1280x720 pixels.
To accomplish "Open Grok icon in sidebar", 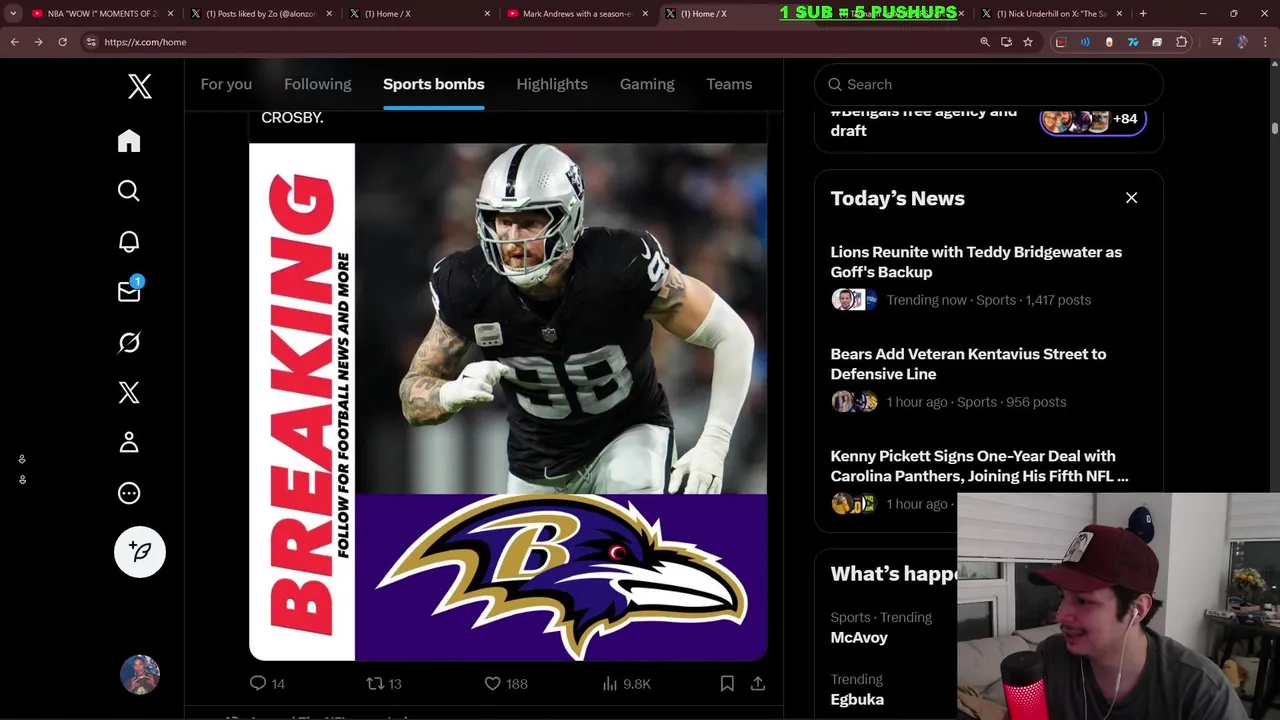I will pos(129,342).
